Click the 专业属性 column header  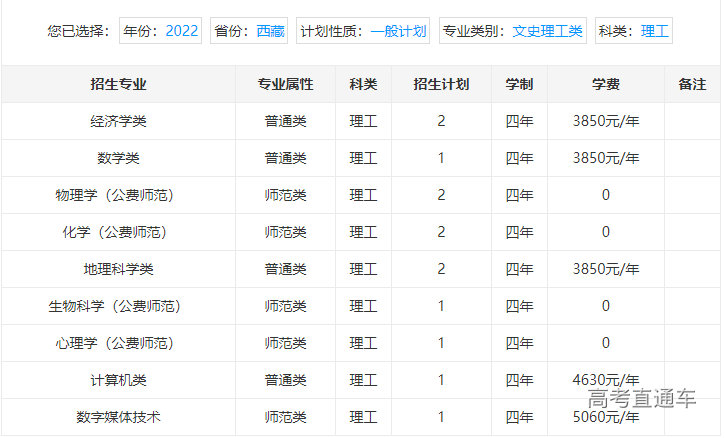pyautogui.click(x=285, y=84)
